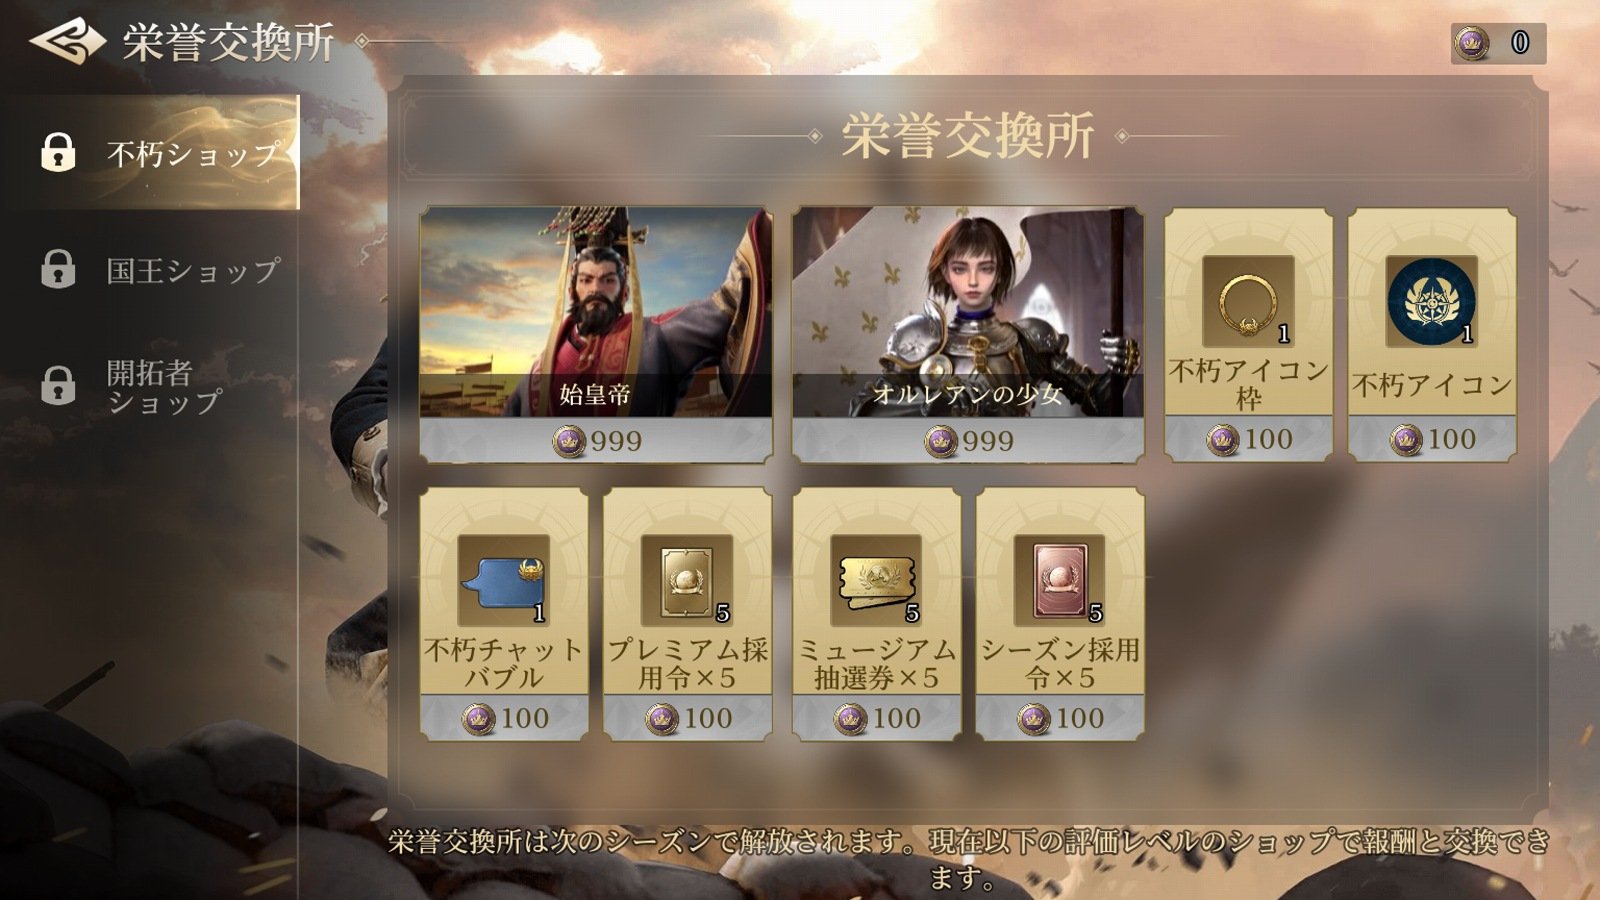Tap the honor coin currency icon at top right
Screen dimensions: 1600x900
coord(1471,43)
